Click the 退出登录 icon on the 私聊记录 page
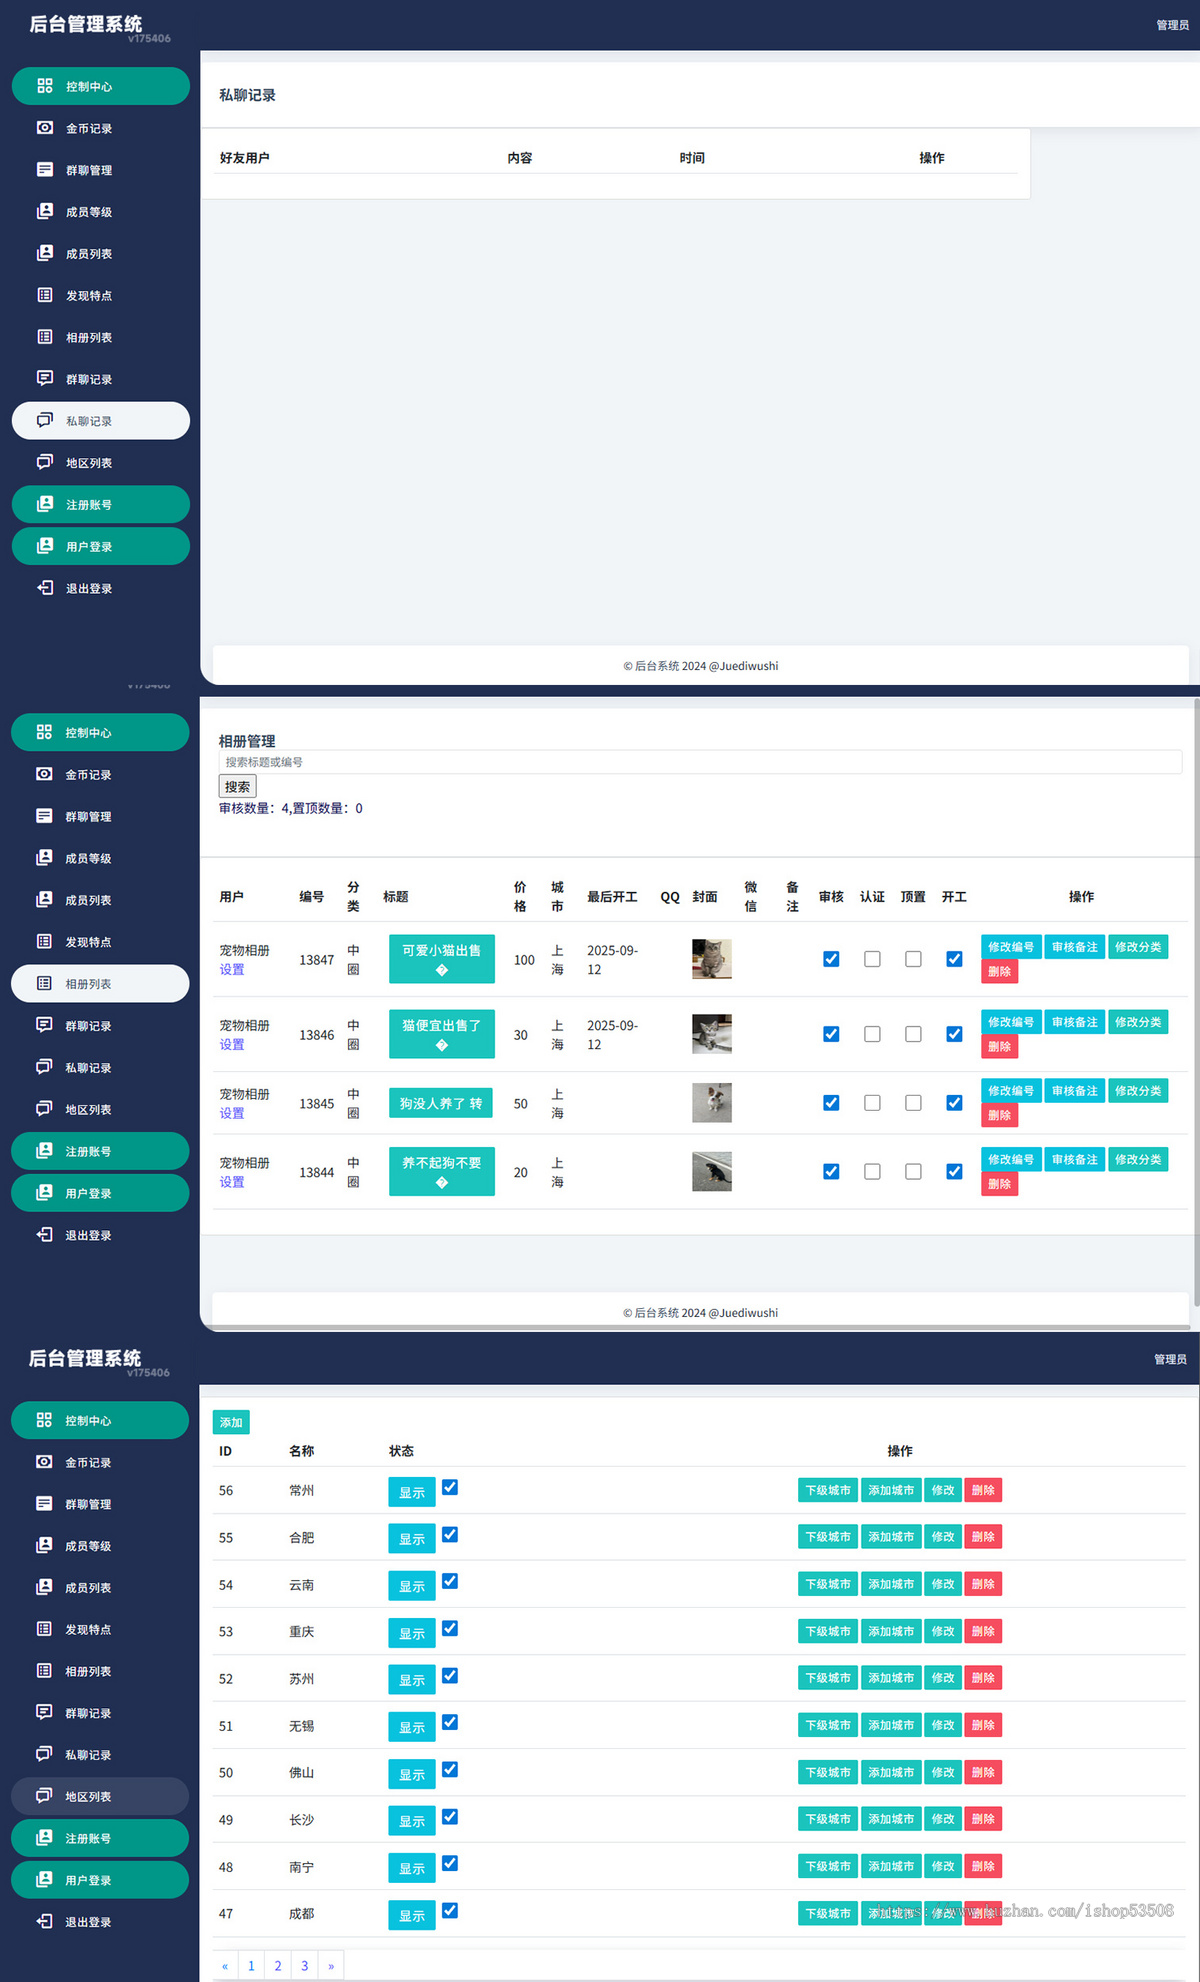Viewport: 1200px width, 1982px height. pos(45,588)
